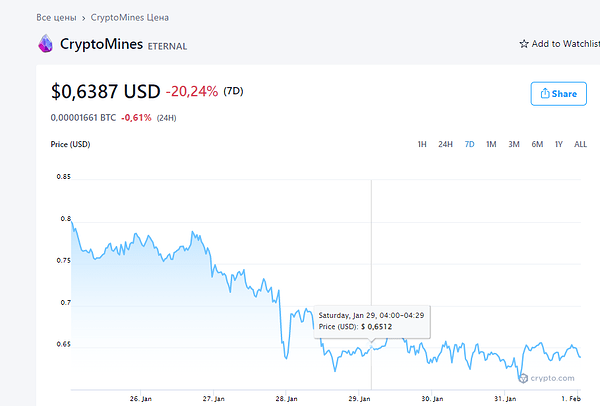
Task: Switch chart to 24H range
Action: 445,144
